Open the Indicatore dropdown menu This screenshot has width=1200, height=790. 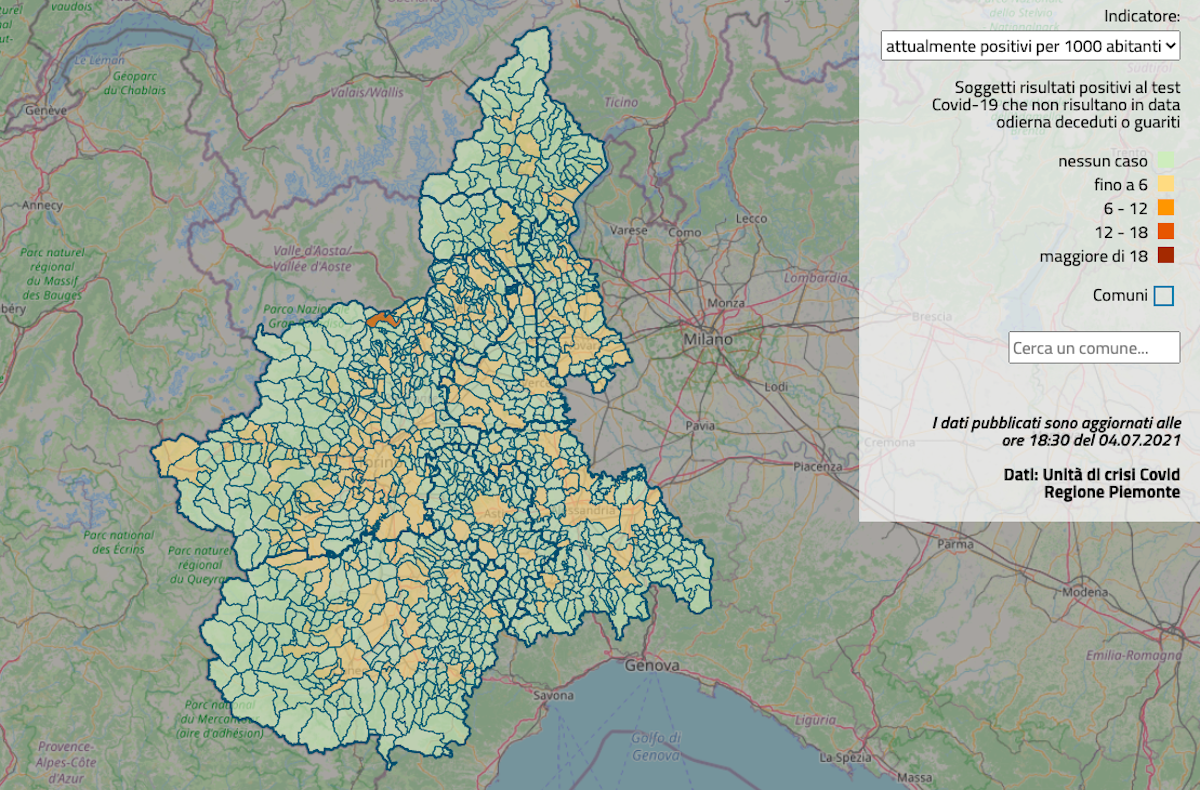pyautogui.click(x=1031, y=46)
